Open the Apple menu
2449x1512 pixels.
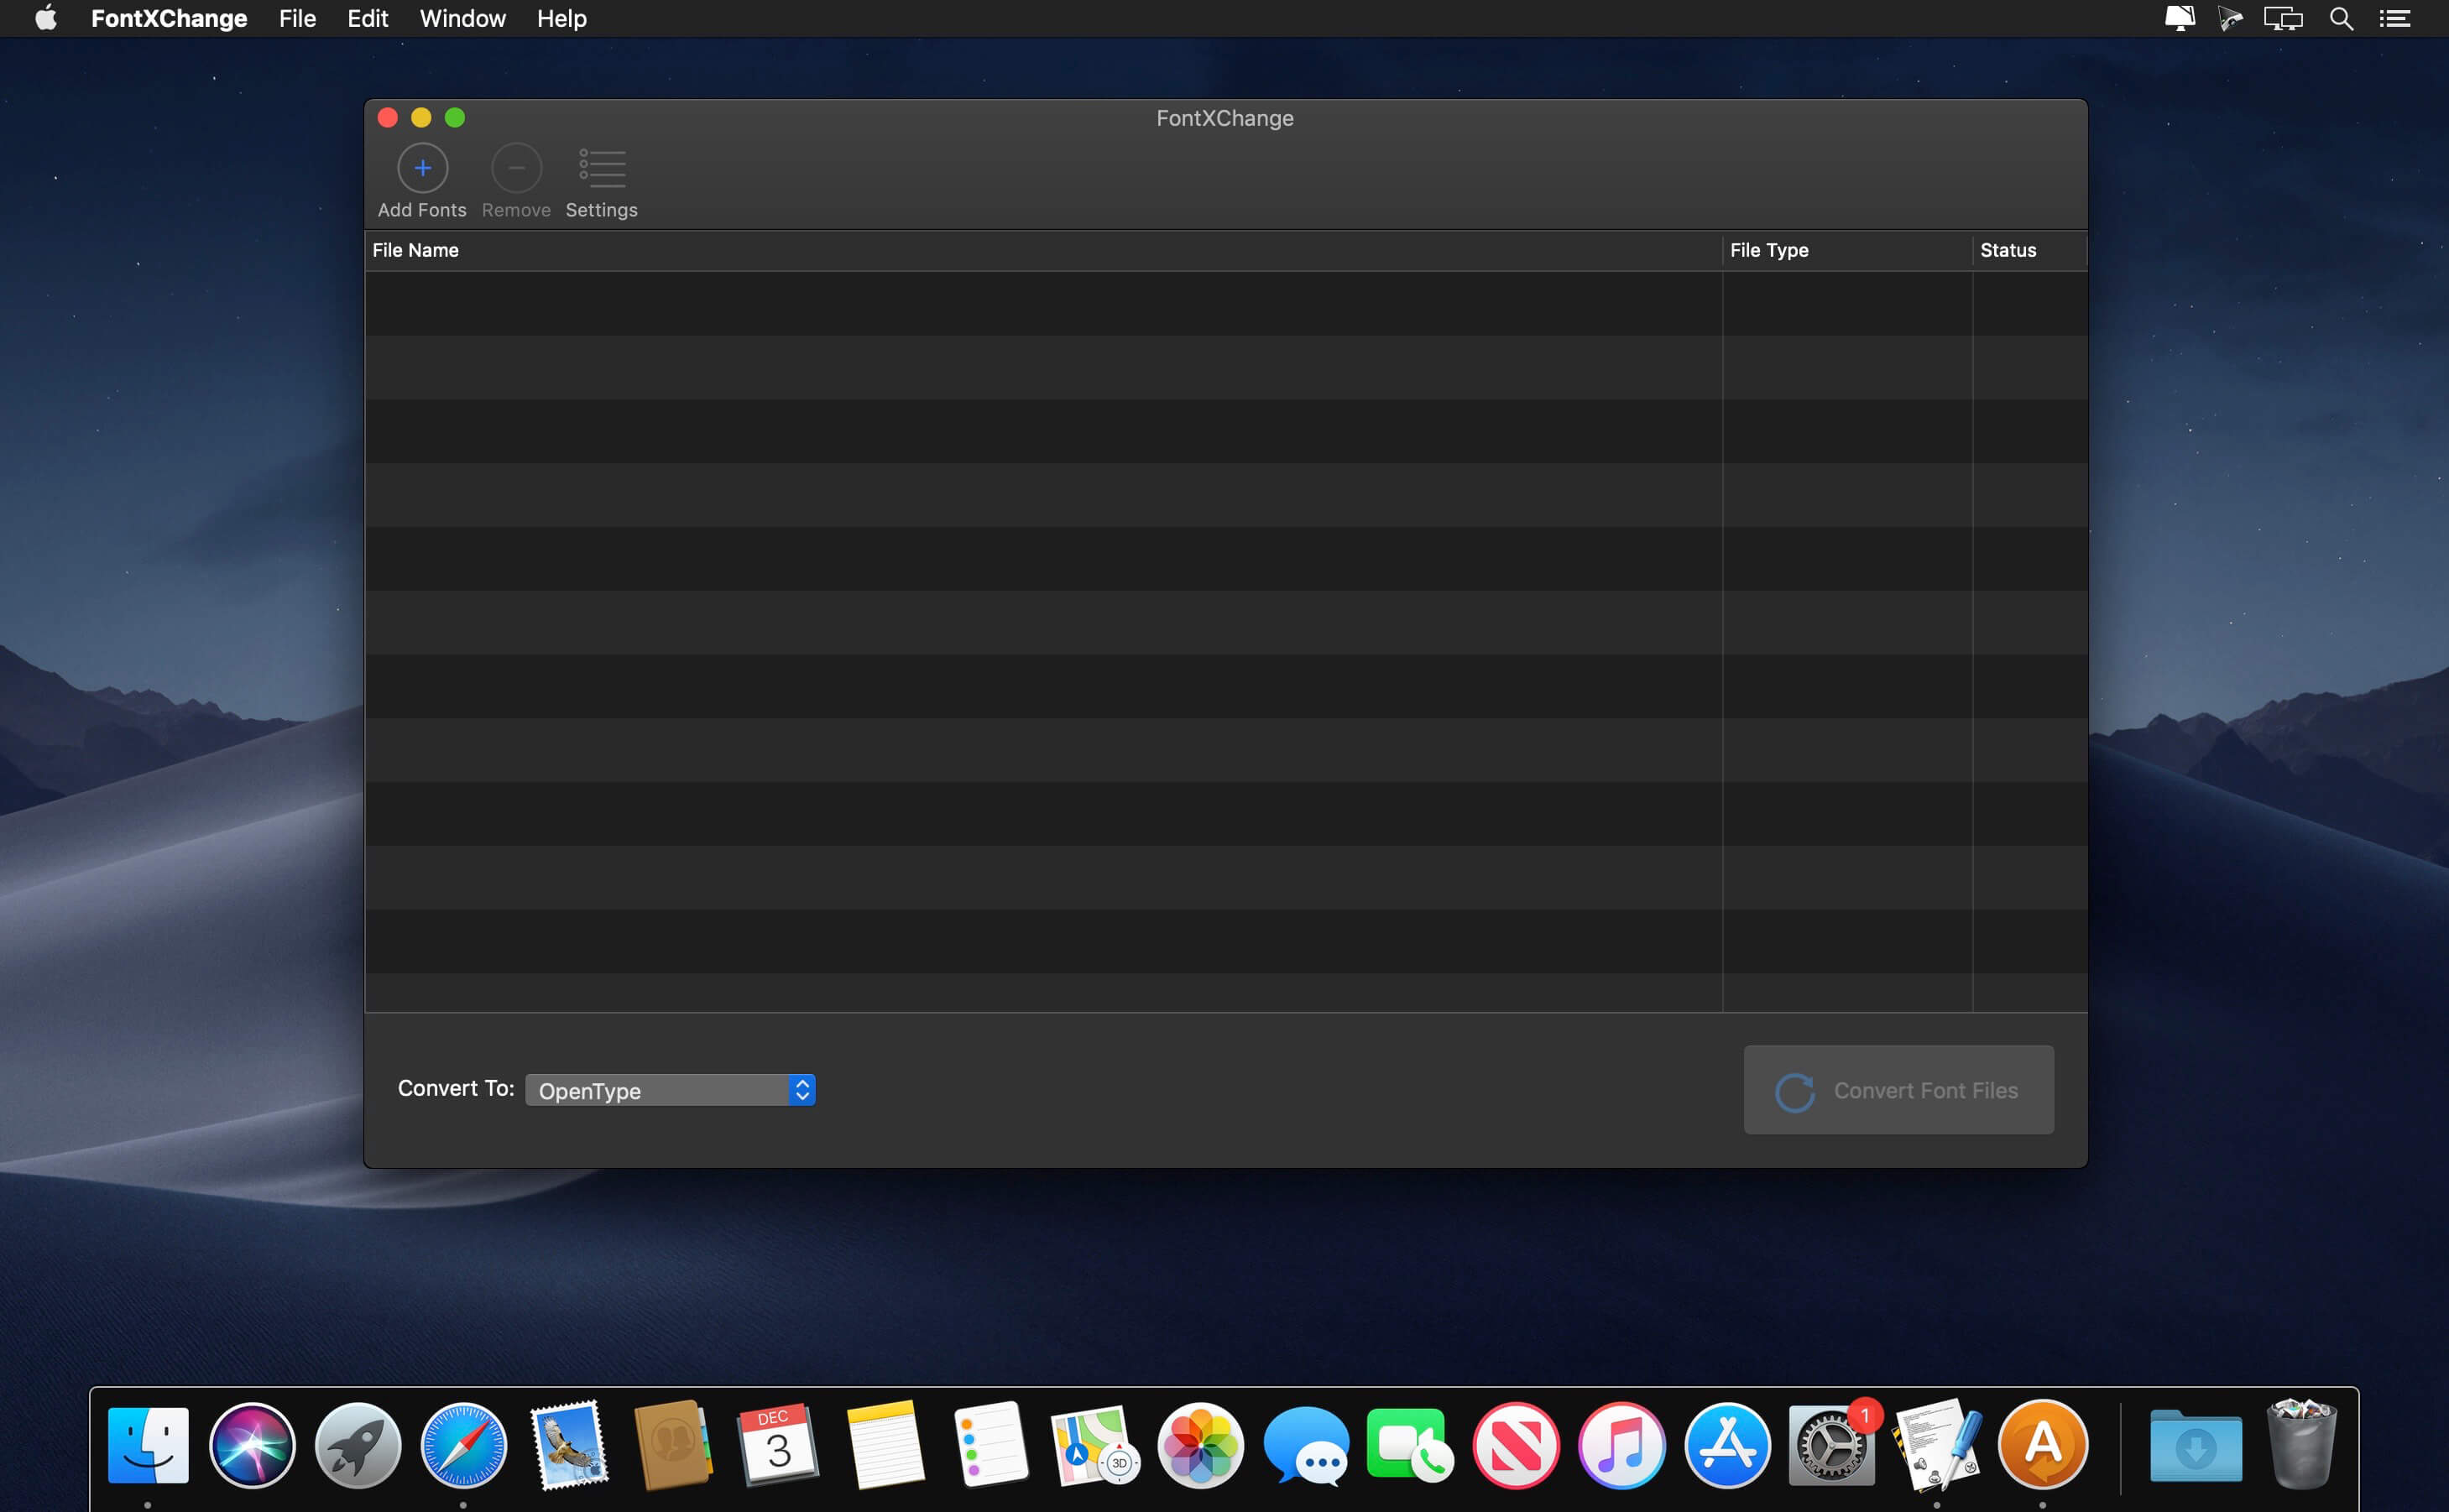(45, 18)
